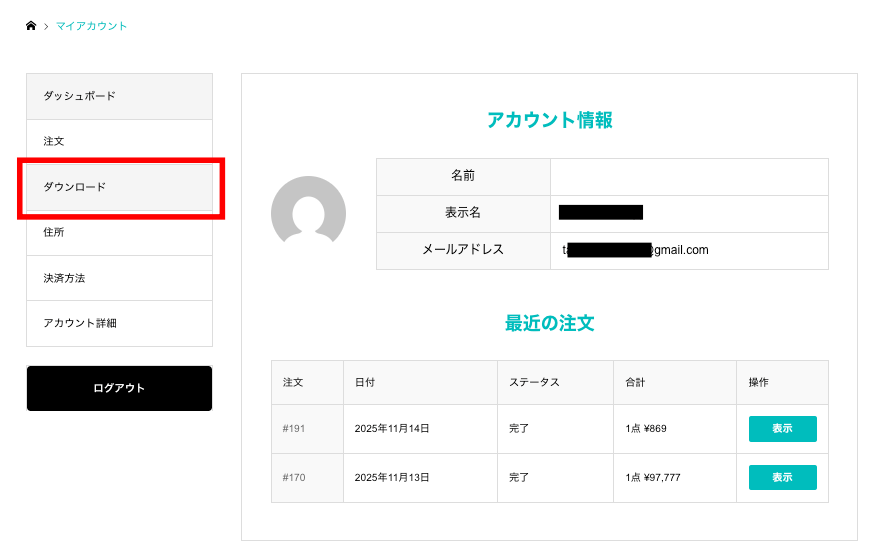Click 表示 button for order #170
875x554 pixels.
tap(782, 478)
